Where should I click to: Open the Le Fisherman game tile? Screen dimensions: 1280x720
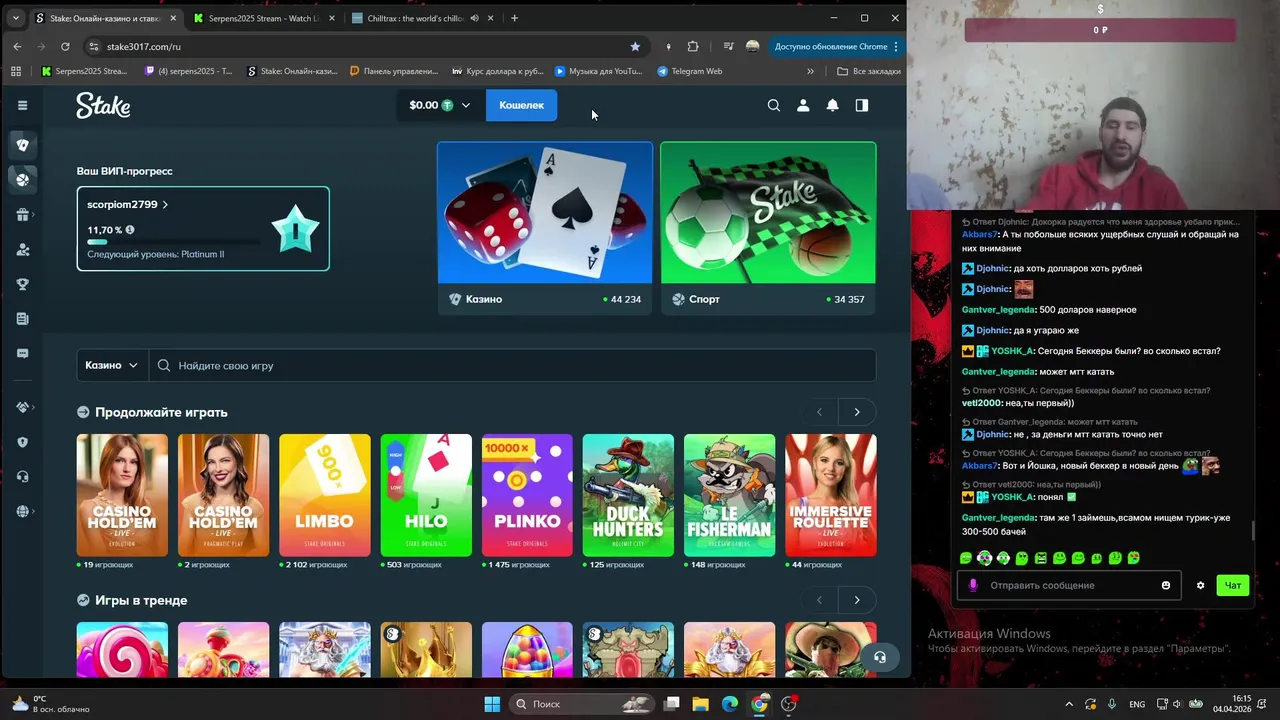click(x=729, y=495)
